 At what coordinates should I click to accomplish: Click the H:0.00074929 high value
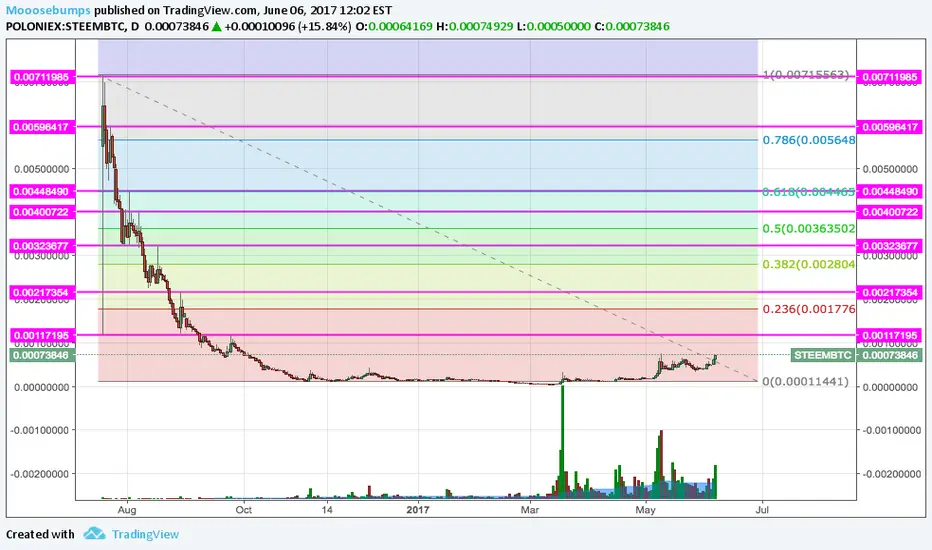[x=474, y=27]
